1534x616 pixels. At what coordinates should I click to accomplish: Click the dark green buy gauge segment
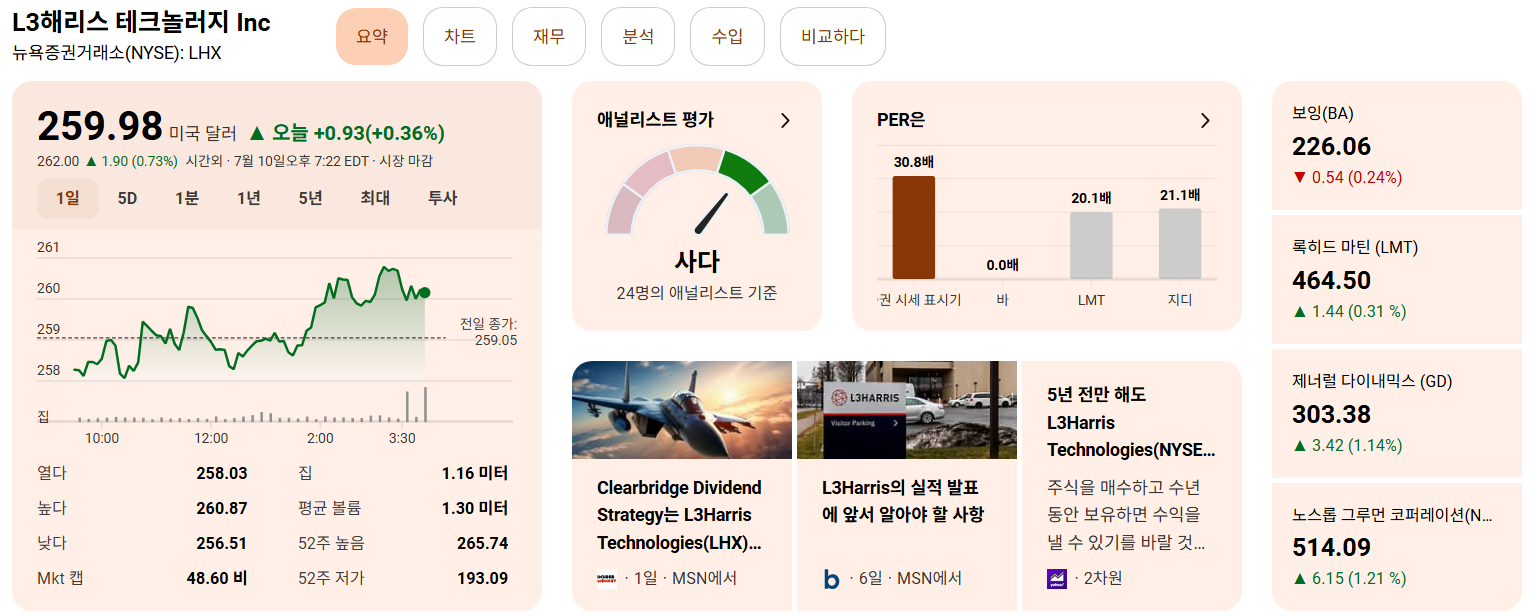[743, 170]
